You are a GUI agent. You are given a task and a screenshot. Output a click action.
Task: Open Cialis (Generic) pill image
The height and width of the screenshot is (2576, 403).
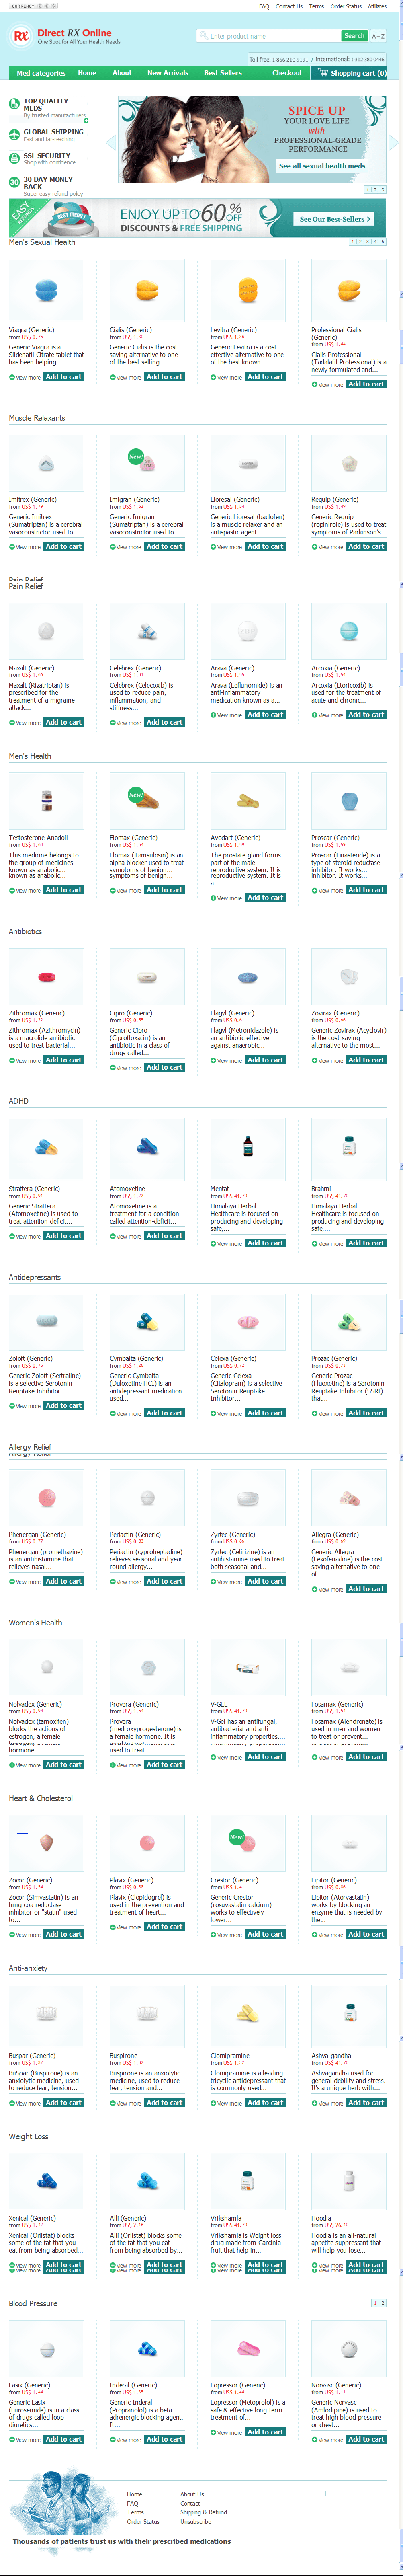(x=147, y=290)
